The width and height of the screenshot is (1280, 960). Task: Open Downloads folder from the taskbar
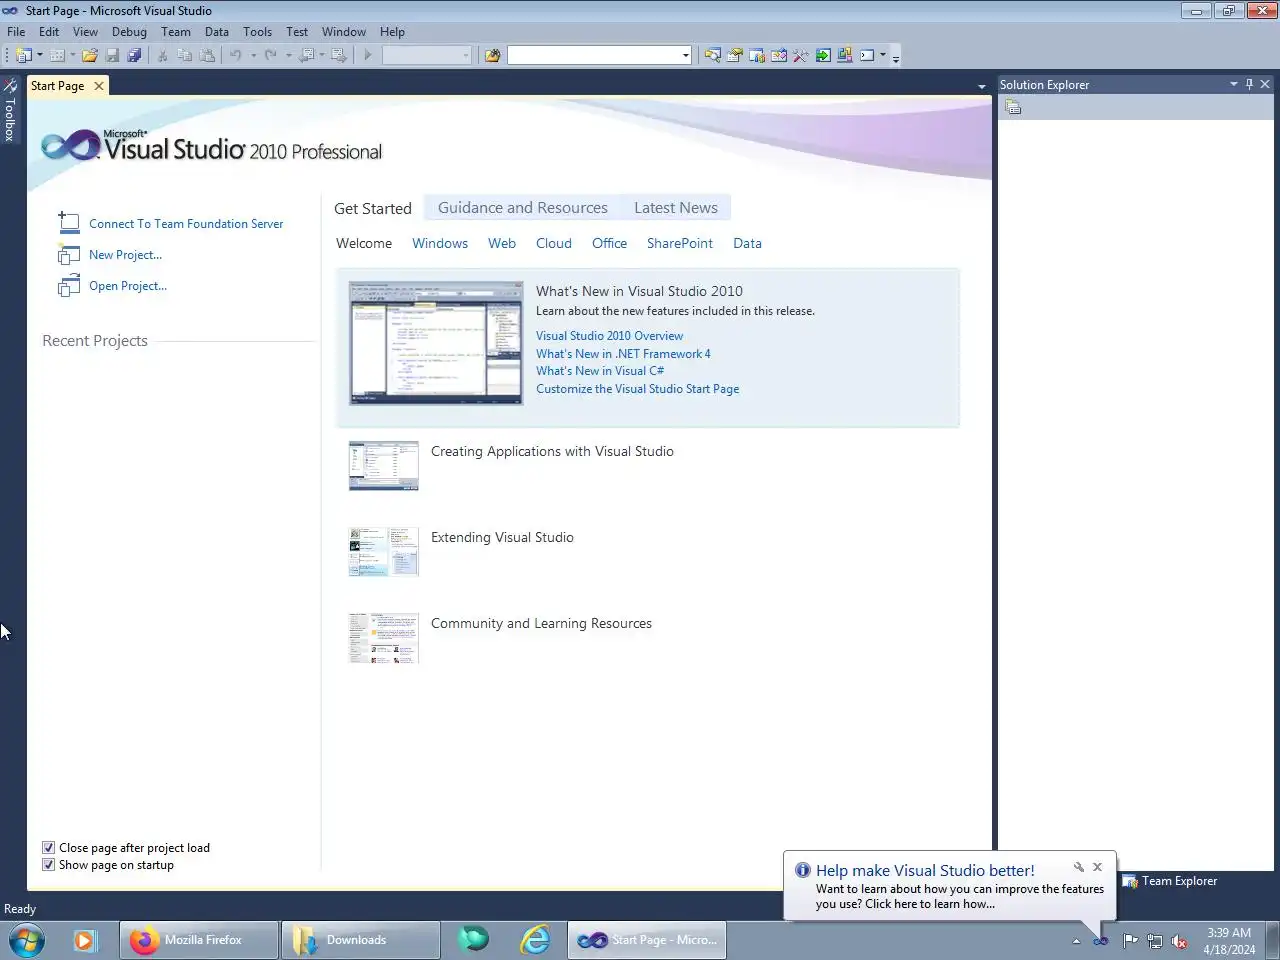coord(360,940)
